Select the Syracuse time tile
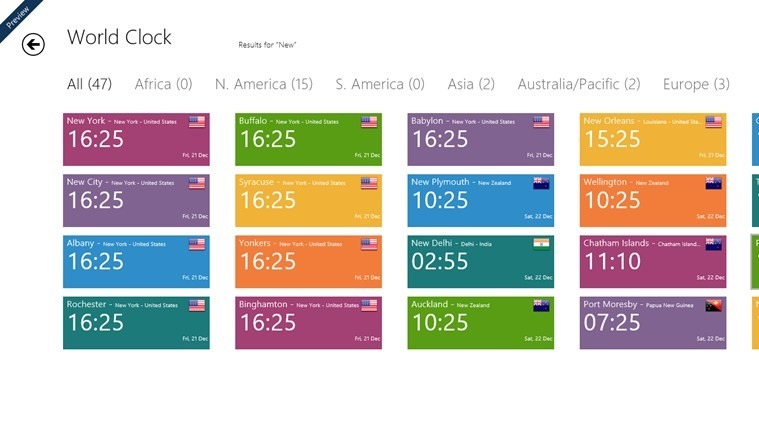 click(308, 201)
